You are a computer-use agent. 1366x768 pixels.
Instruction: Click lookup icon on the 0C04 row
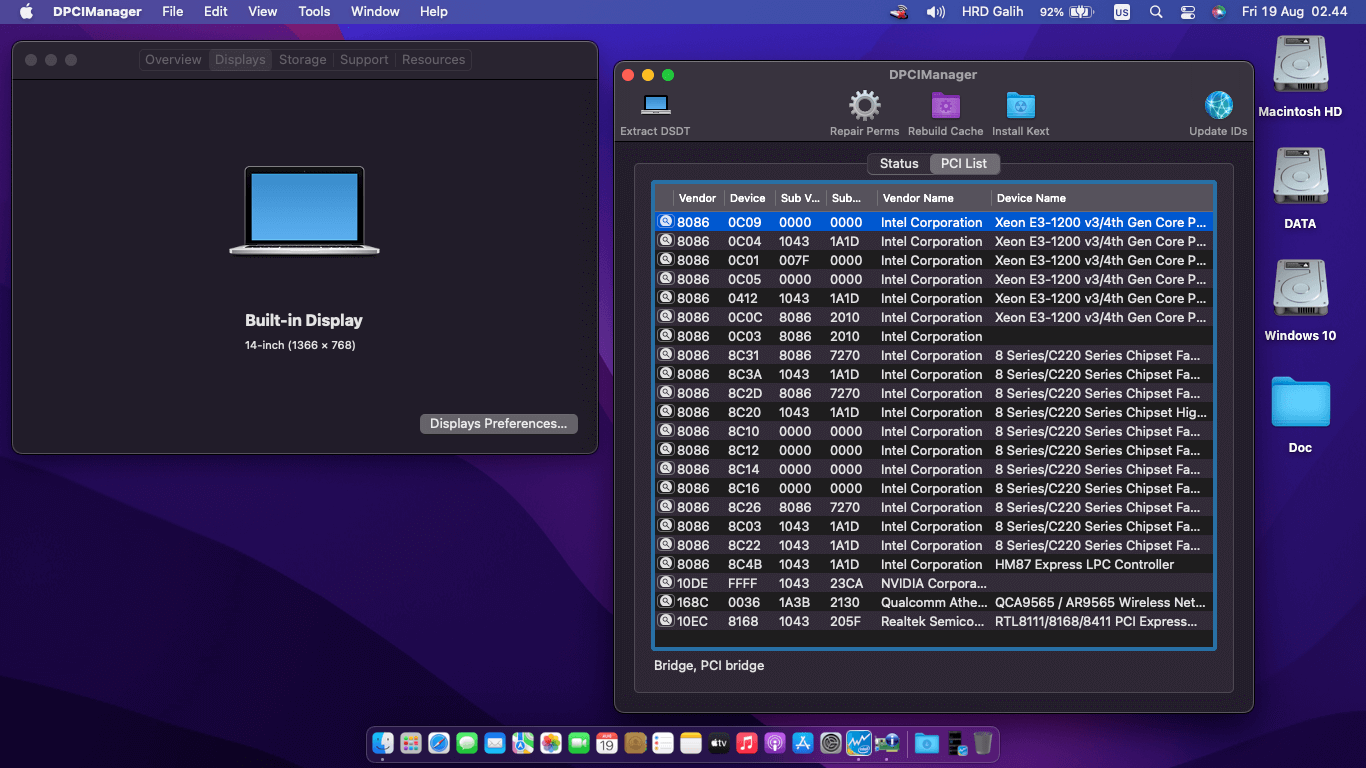(666, 240)
